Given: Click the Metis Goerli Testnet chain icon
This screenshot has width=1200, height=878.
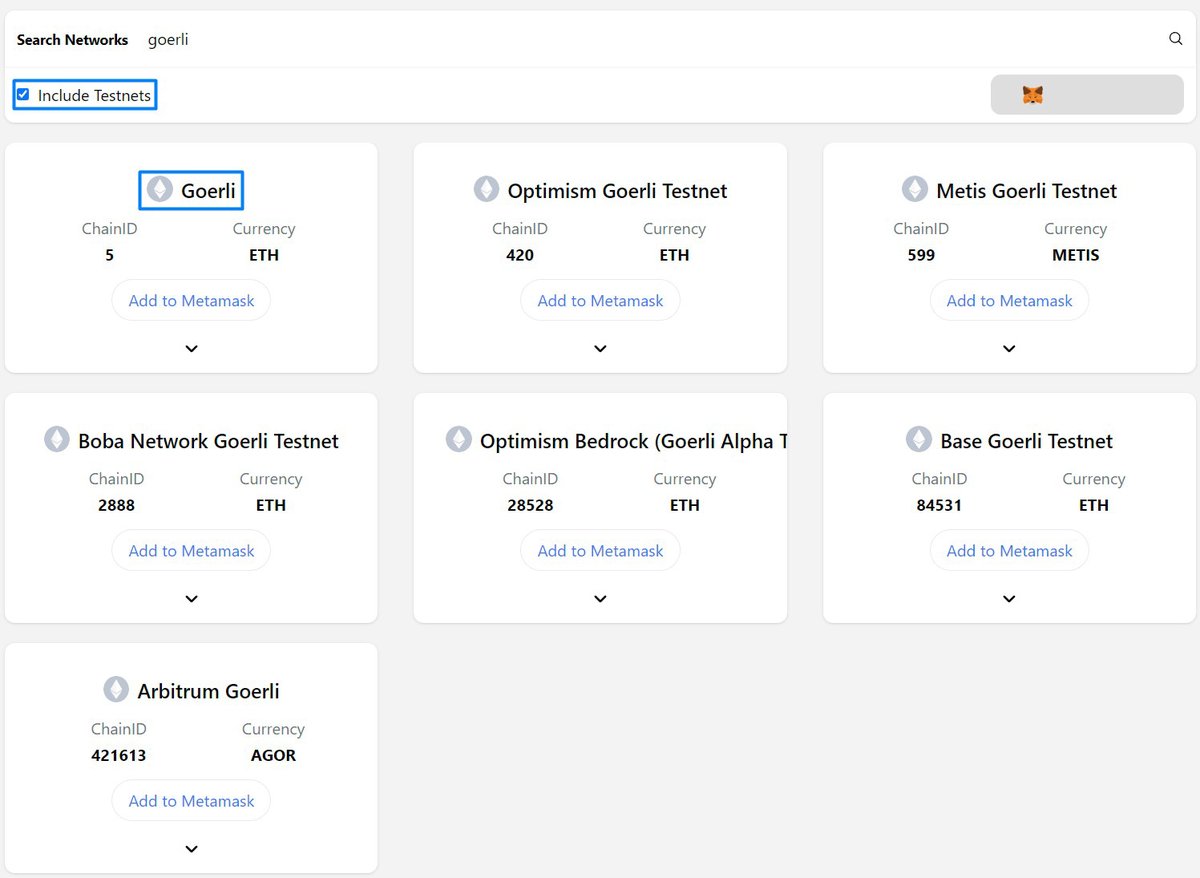Looking at the screenshot, I should (915, 189).
